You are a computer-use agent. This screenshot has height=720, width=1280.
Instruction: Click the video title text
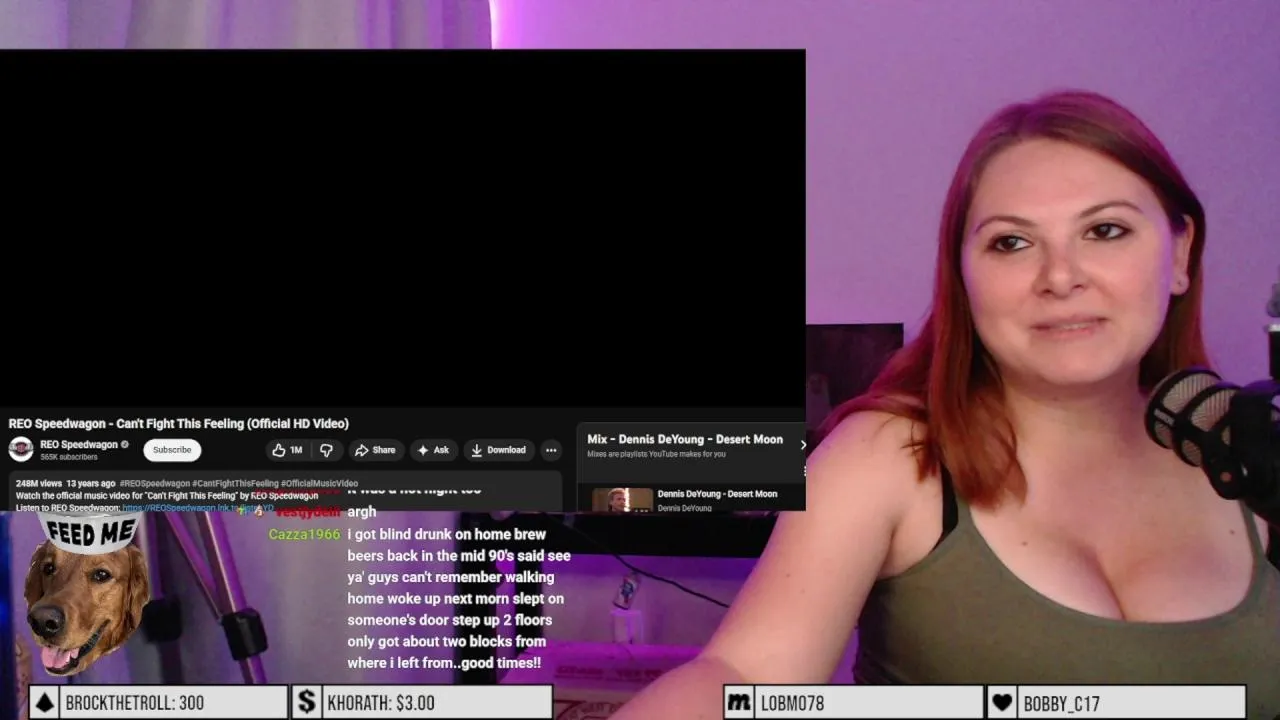179,424
